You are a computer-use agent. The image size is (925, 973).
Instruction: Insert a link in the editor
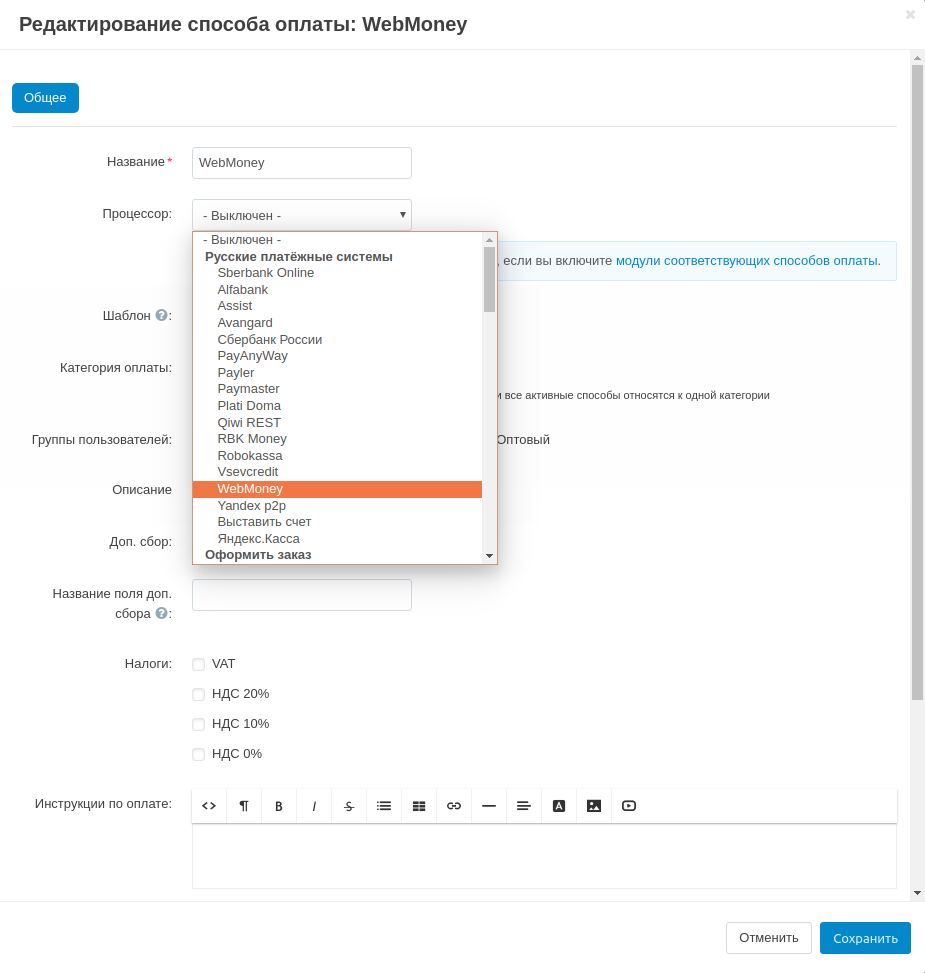[x=454, y=806]
